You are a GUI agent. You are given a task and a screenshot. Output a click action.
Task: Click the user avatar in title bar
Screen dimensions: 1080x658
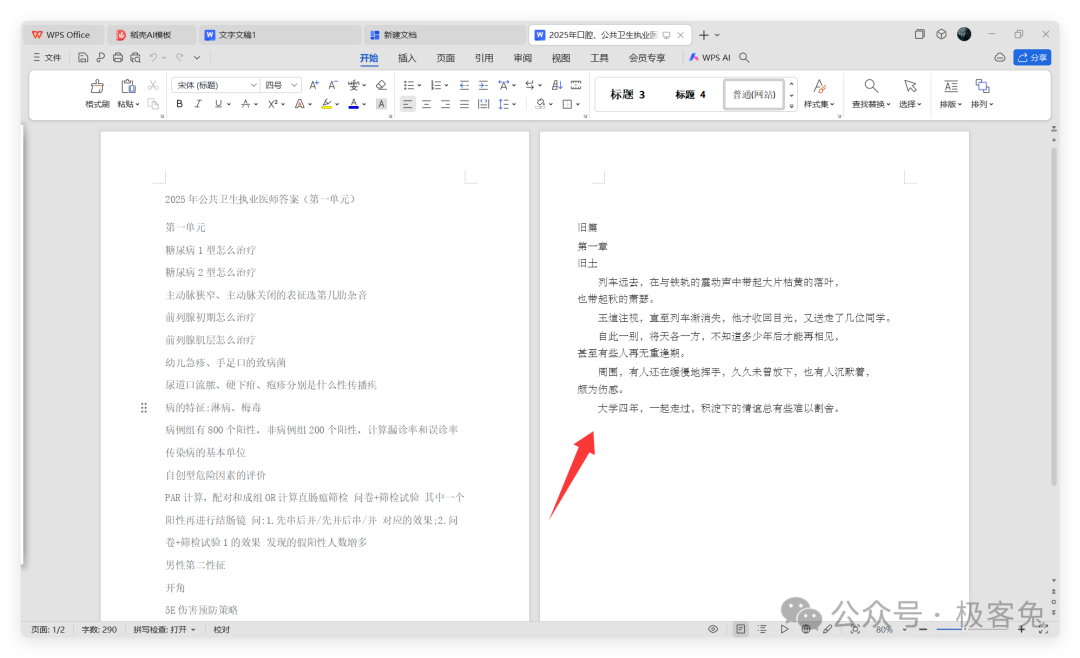964,34
